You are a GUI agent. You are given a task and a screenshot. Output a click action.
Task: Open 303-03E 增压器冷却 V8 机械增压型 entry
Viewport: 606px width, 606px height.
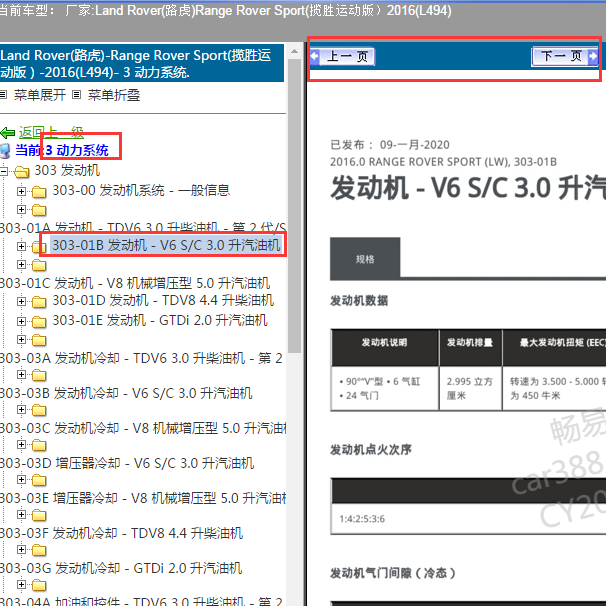pyautogui.click(x=143, y=498)
